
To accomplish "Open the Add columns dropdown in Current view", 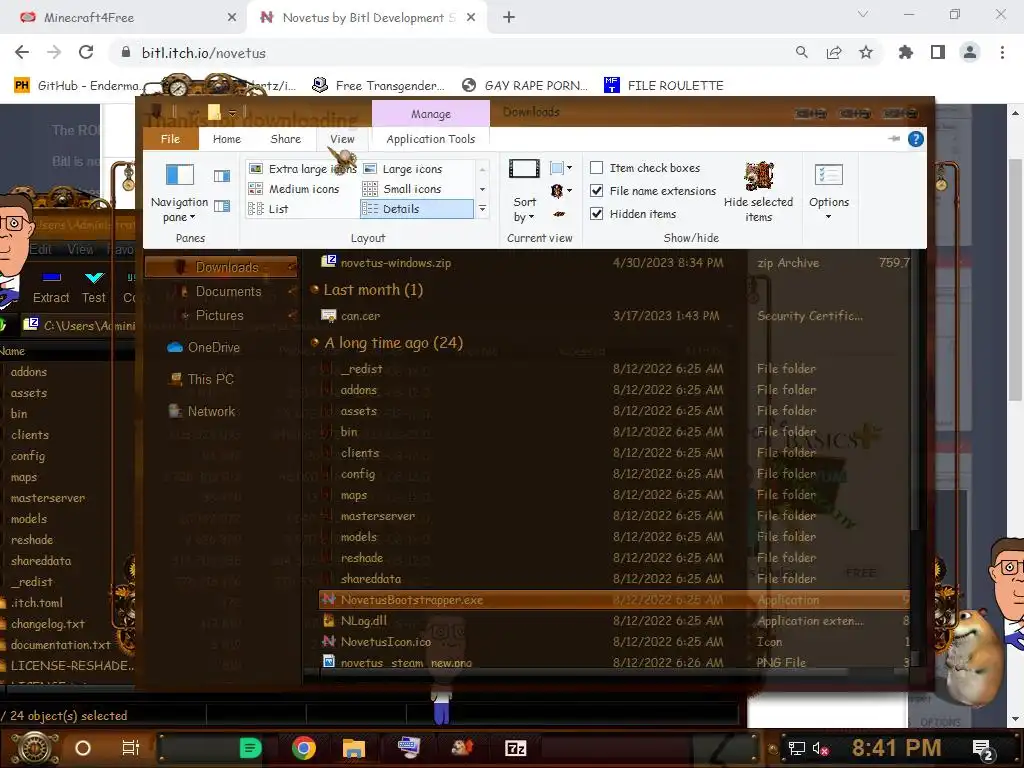I will [561, 191].
